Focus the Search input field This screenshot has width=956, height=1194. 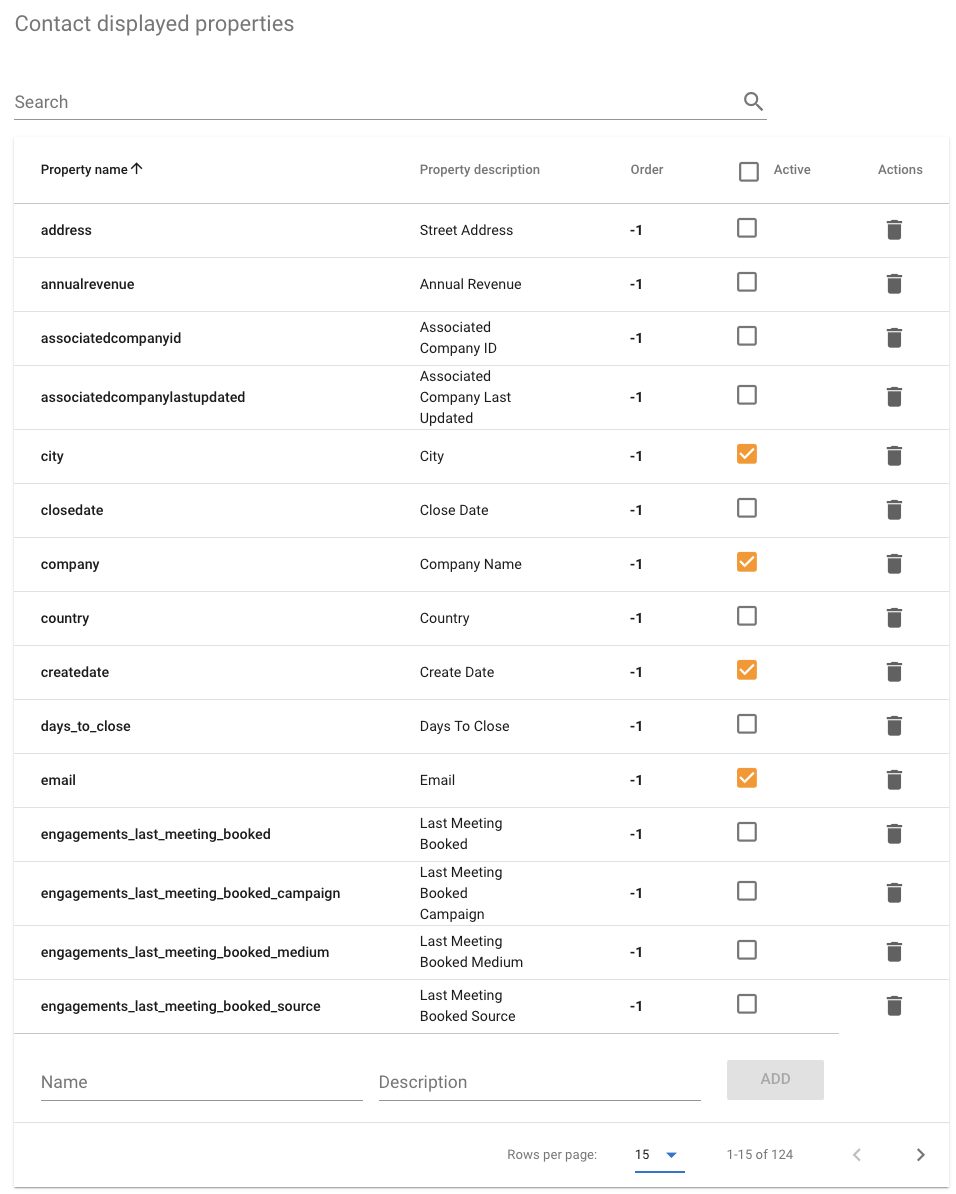[375, 102]
